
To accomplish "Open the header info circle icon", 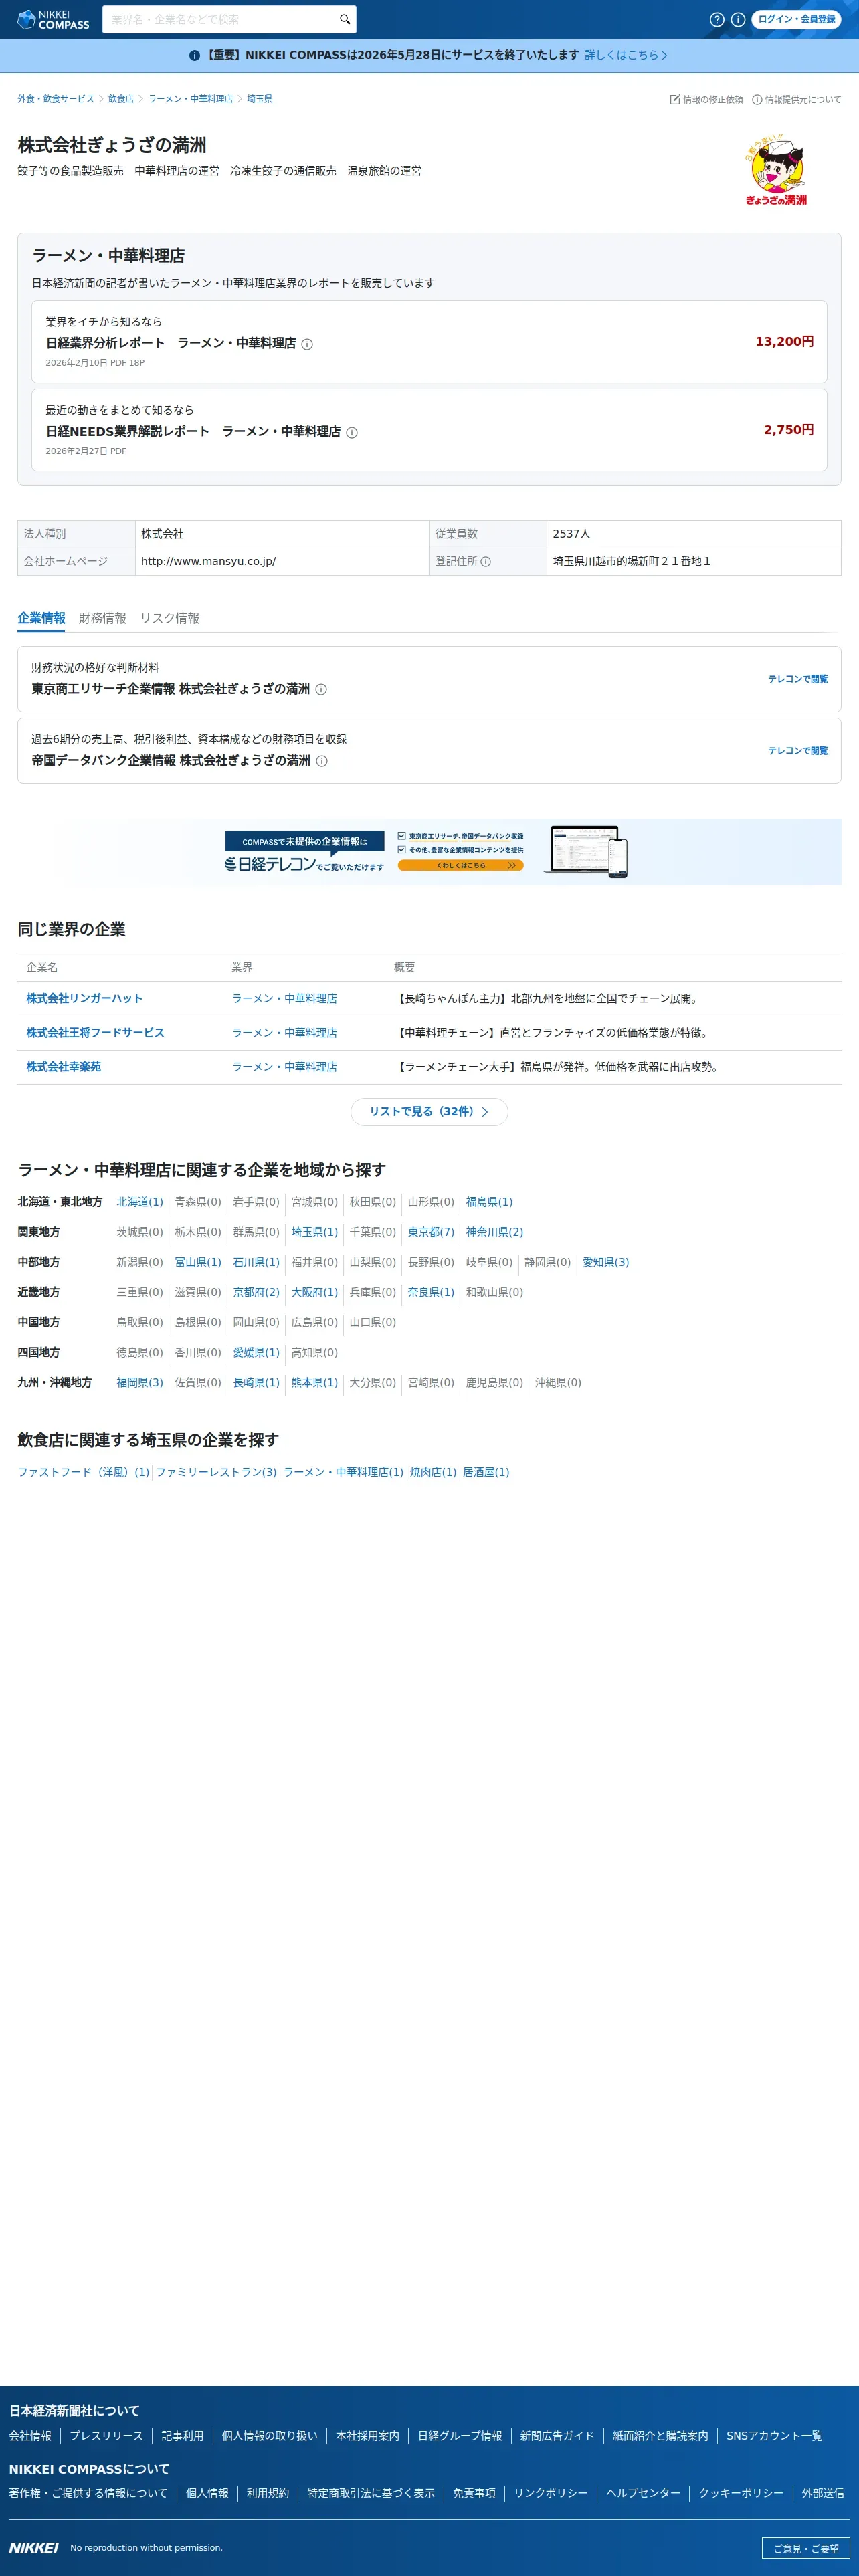I will [x=737, y=19].
